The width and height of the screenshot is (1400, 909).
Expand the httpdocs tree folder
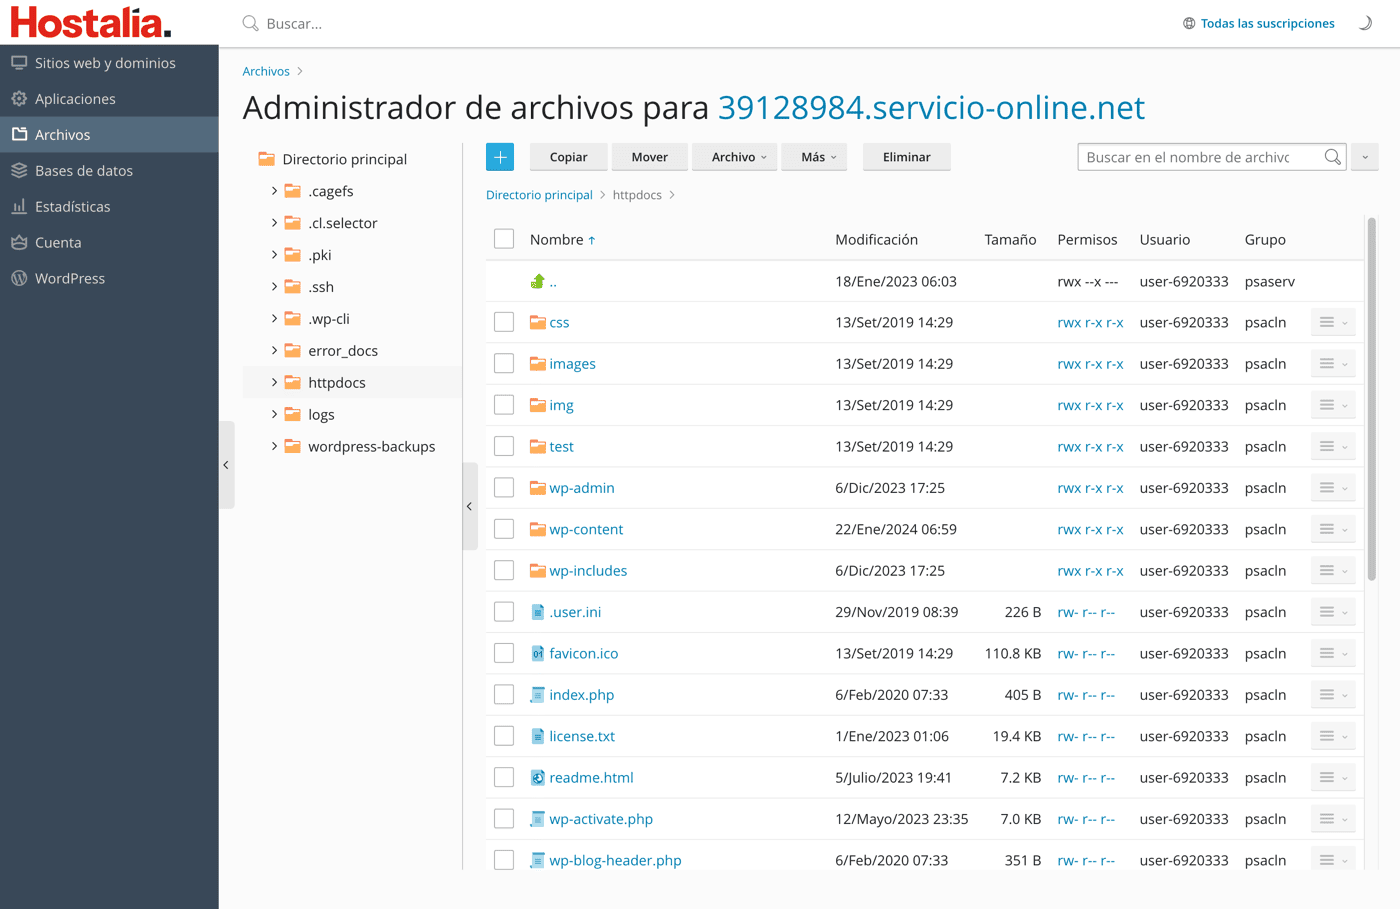[x=274, y=383]
